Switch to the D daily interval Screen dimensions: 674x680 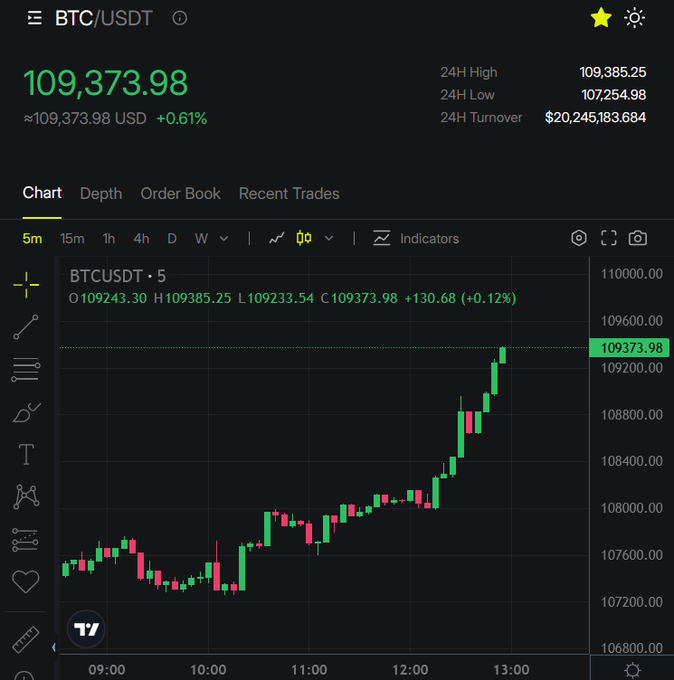172,239
